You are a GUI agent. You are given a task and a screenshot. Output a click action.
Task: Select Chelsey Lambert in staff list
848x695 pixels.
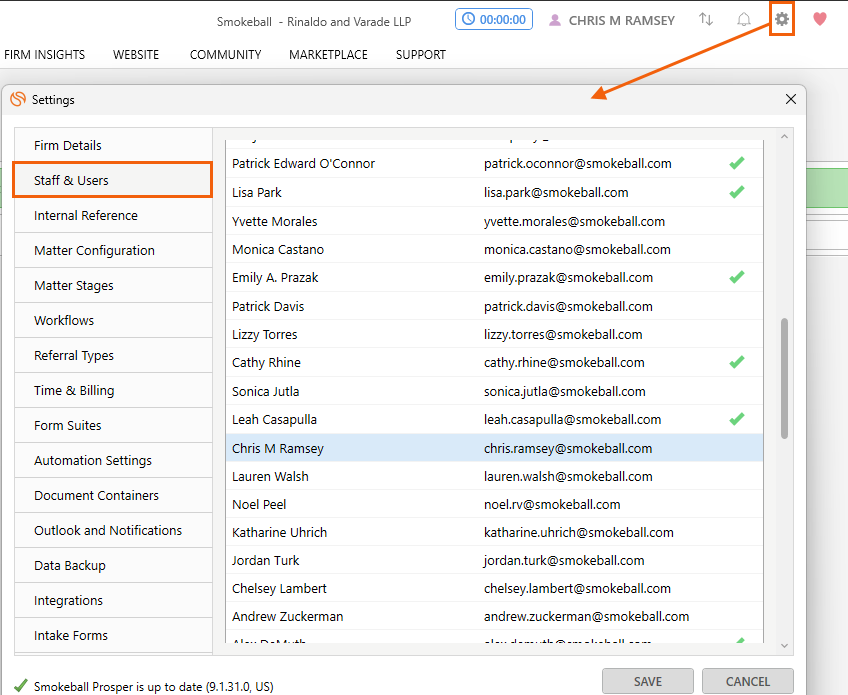pos(494,588)
